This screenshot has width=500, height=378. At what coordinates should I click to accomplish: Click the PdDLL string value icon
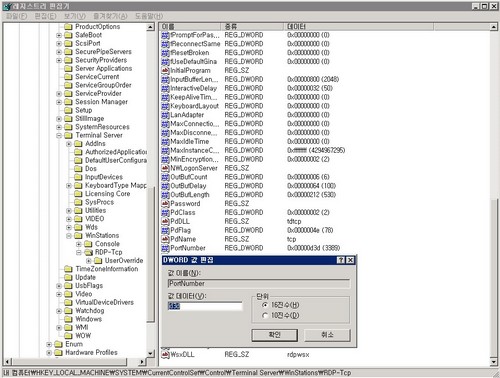click(165, 221)
